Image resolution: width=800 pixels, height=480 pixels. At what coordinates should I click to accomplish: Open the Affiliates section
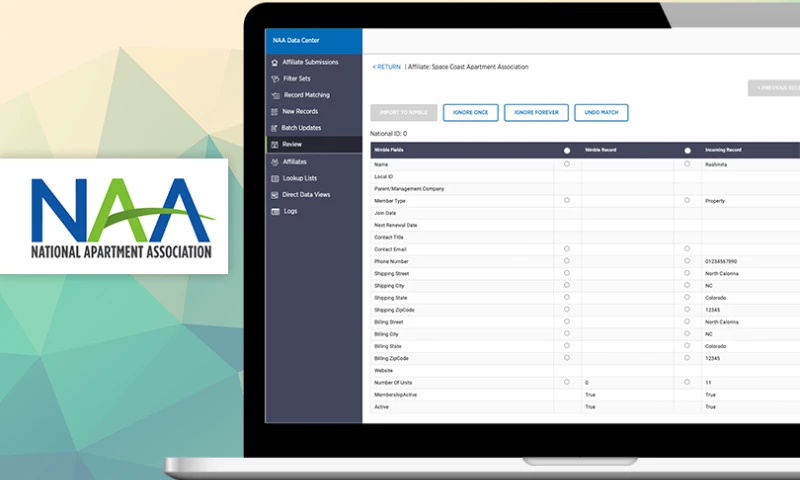[294, 162]
